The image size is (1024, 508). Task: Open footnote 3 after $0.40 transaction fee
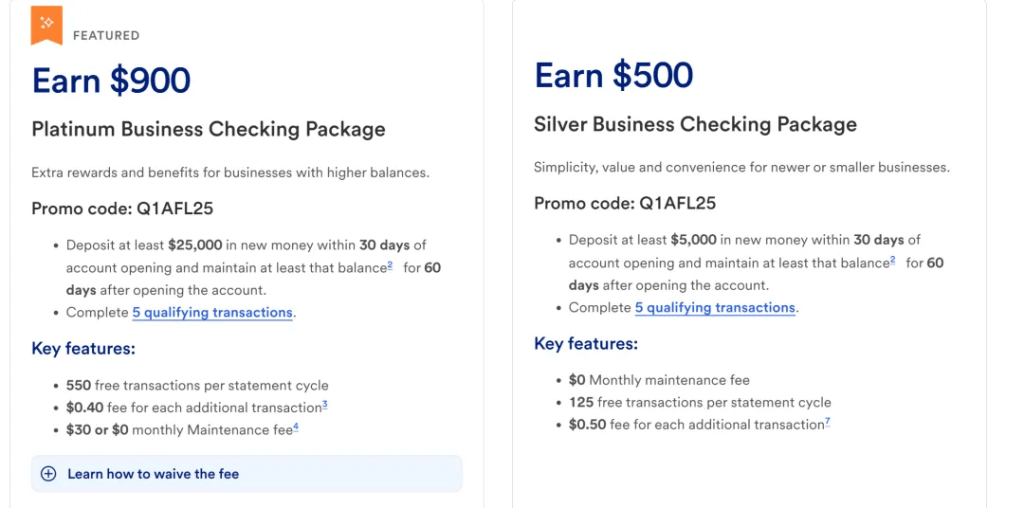[325, 405]
